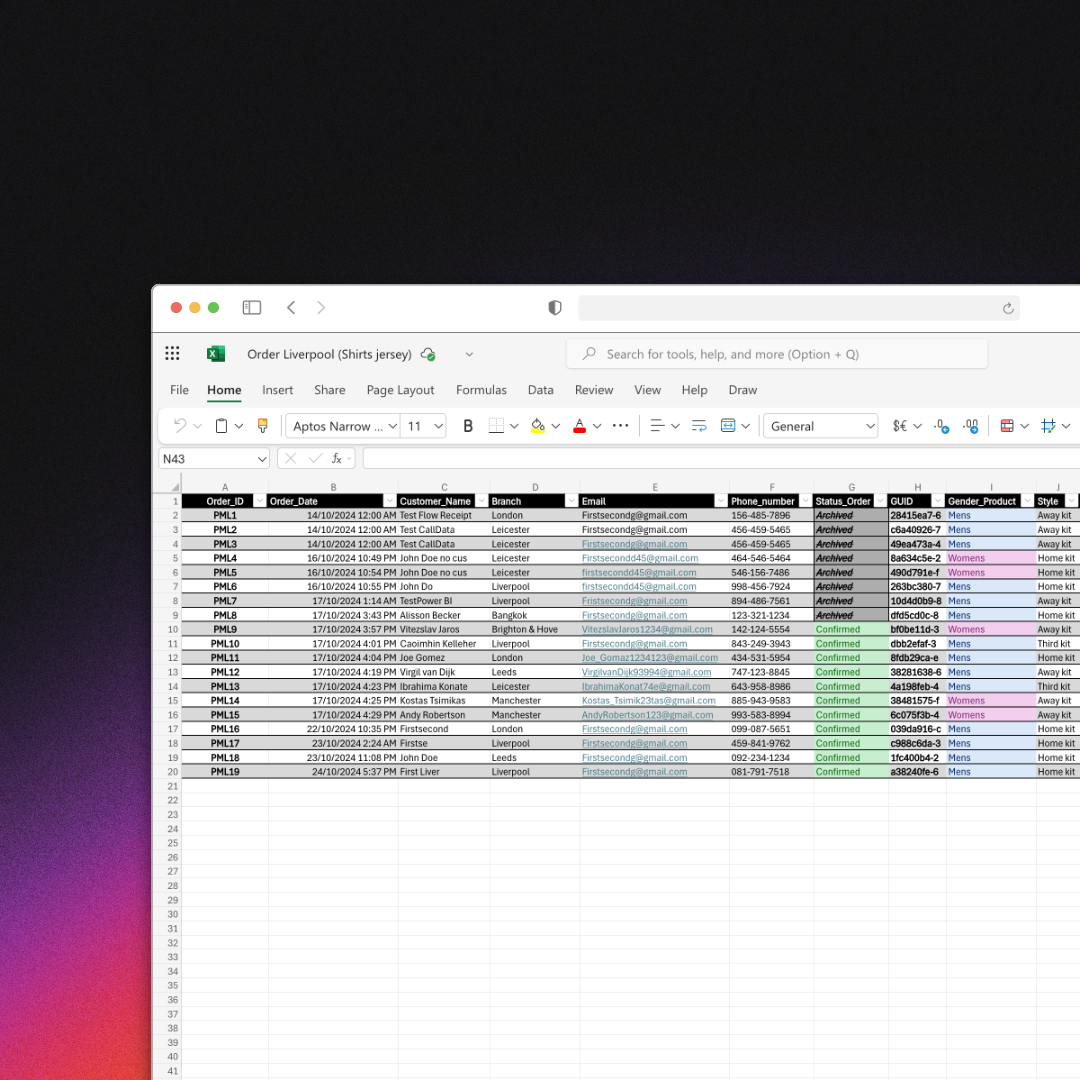Viewport: 1080px width, 1080px height.
Task: Switch to the Page Layout tab
Action: pos(400,390)
